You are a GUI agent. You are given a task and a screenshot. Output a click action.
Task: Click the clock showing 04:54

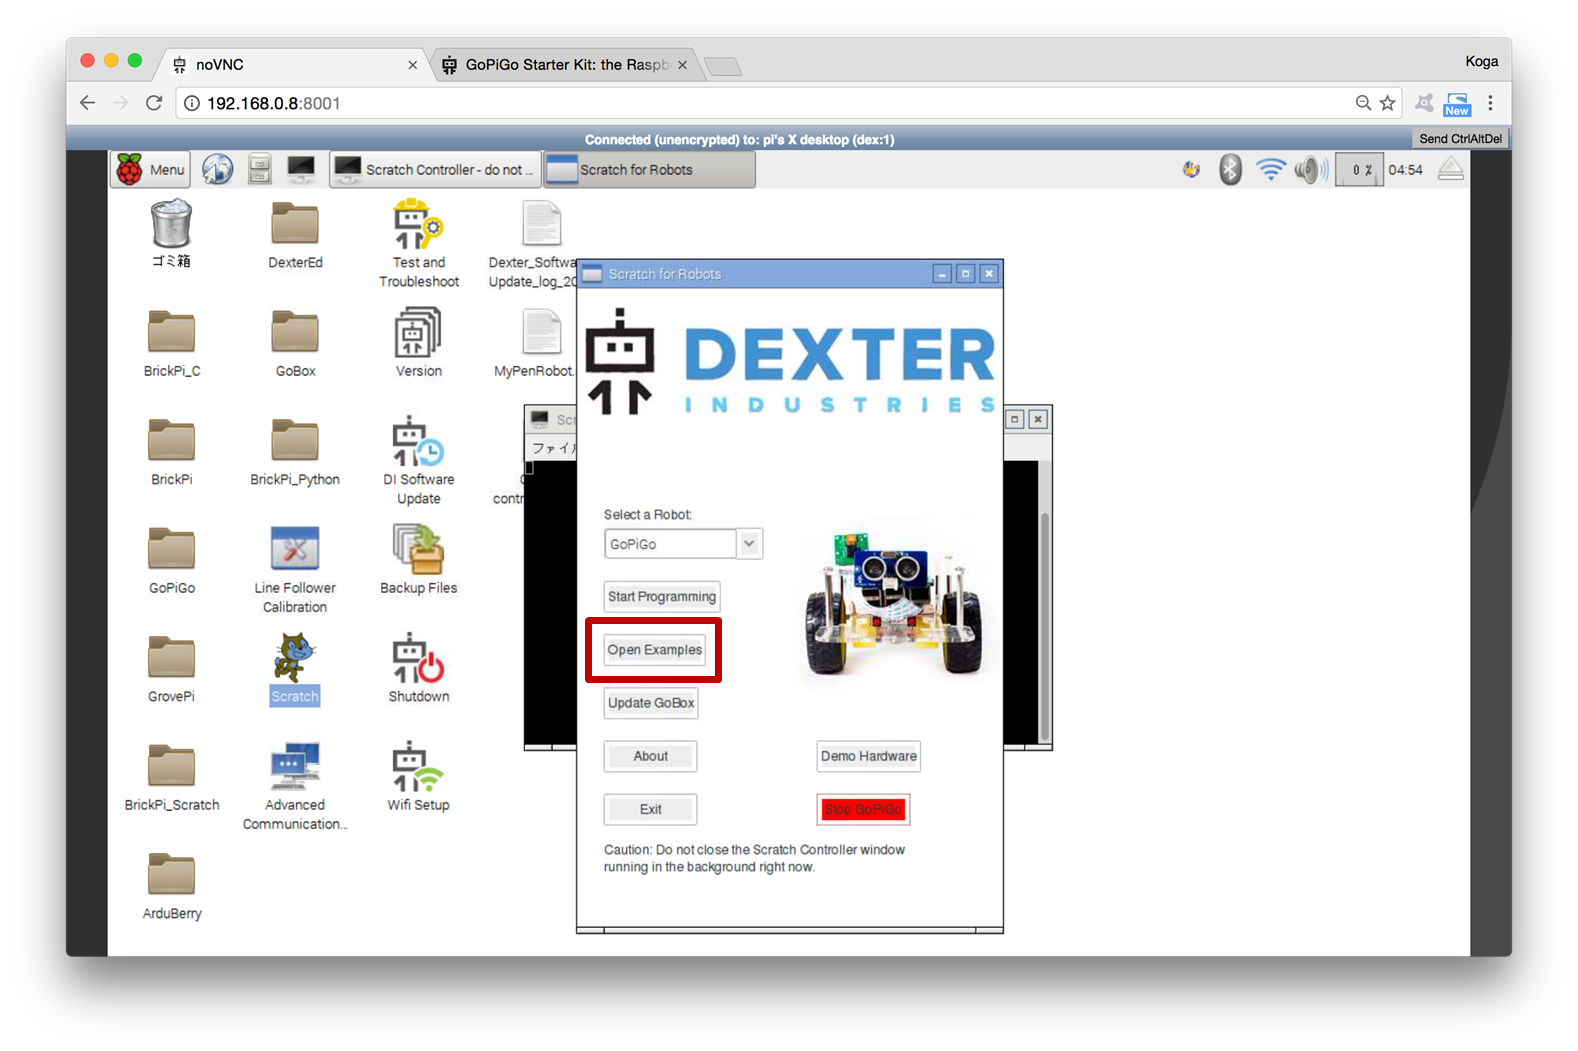[1406, 170]
